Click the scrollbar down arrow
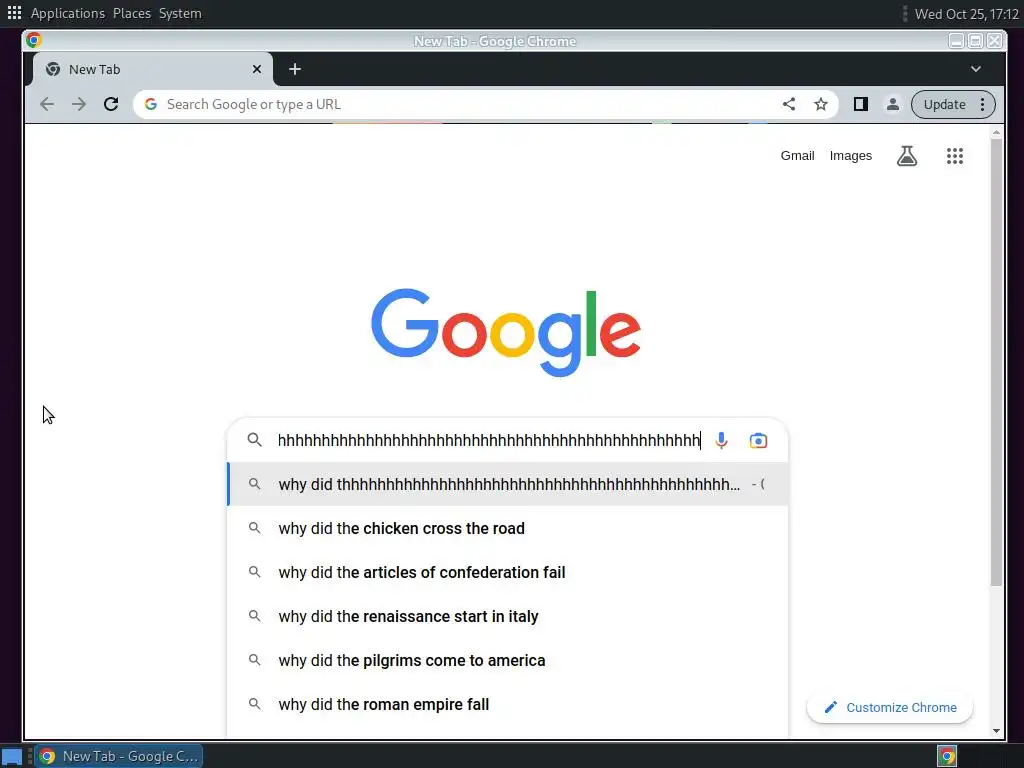1024x768 pixels. (996, 731)
